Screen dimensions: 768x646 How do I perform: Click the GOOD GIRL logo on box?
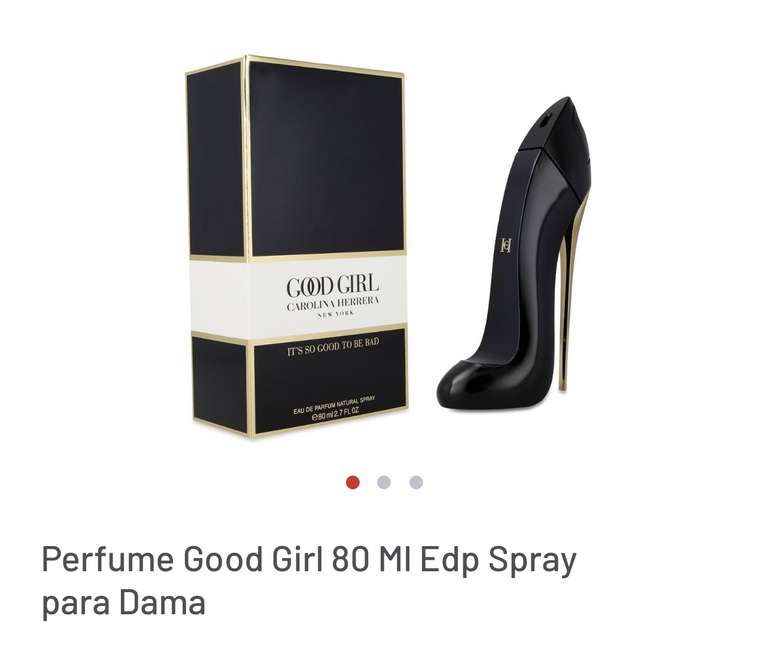(333, 286)
